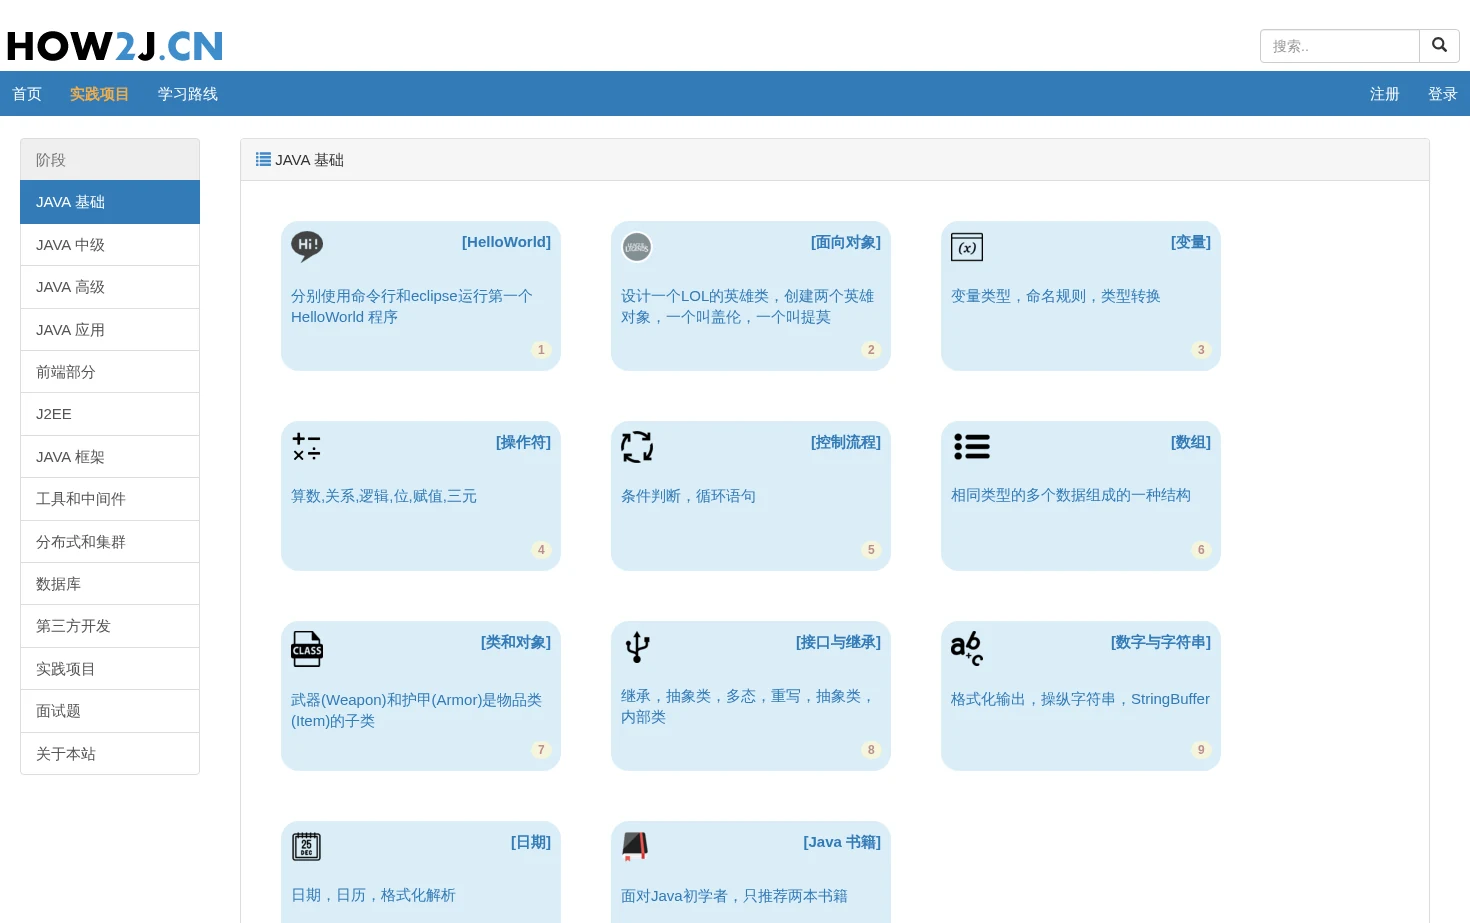1470x923 pixels.
Task: Select 分布式和集群 in the sidebar
Action: tap(110, 542)
